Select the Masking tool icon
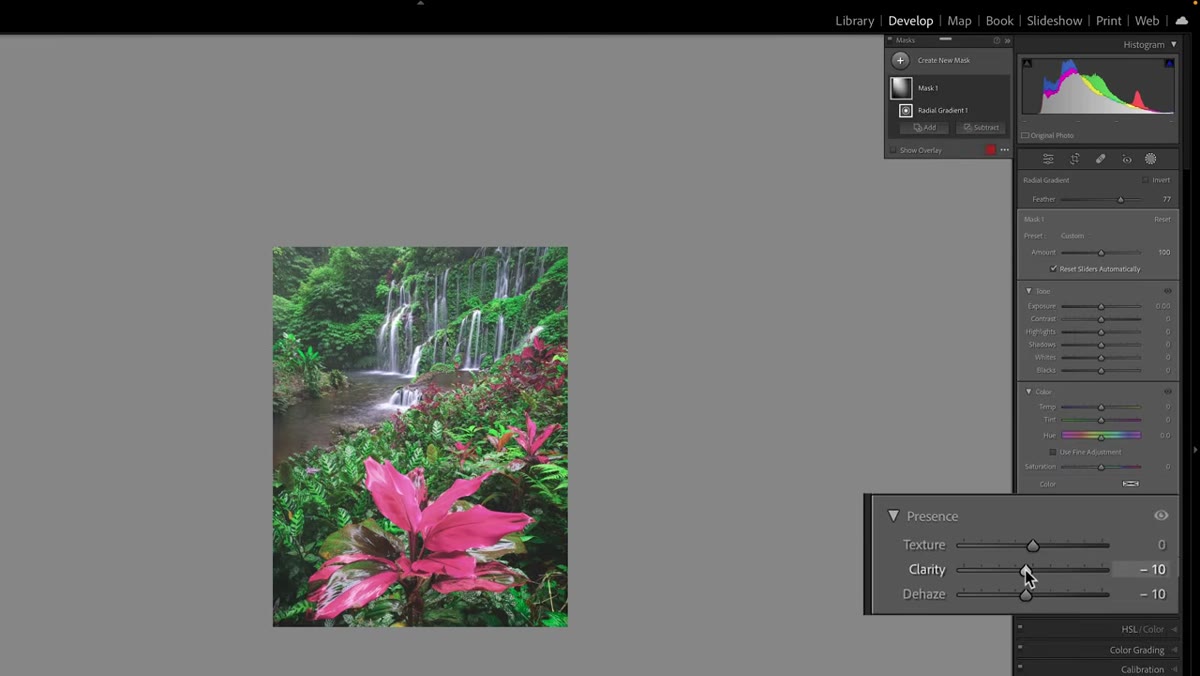1200x676 pixels. coord(1151,159)
